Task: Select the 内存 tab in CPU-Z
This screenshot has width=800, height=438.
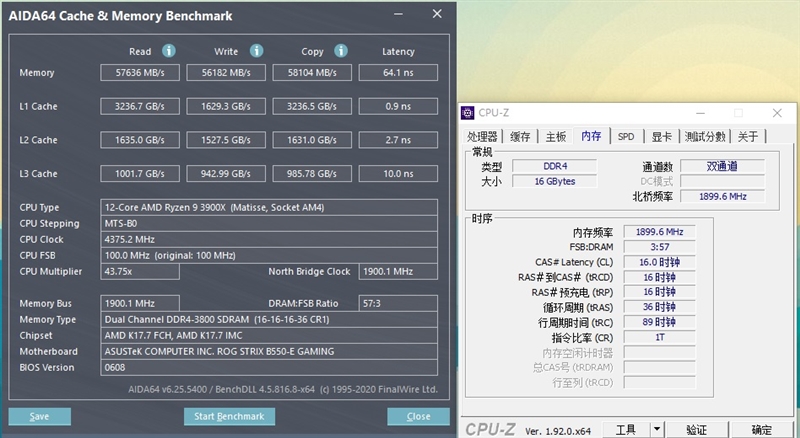Action: [591, 135]
